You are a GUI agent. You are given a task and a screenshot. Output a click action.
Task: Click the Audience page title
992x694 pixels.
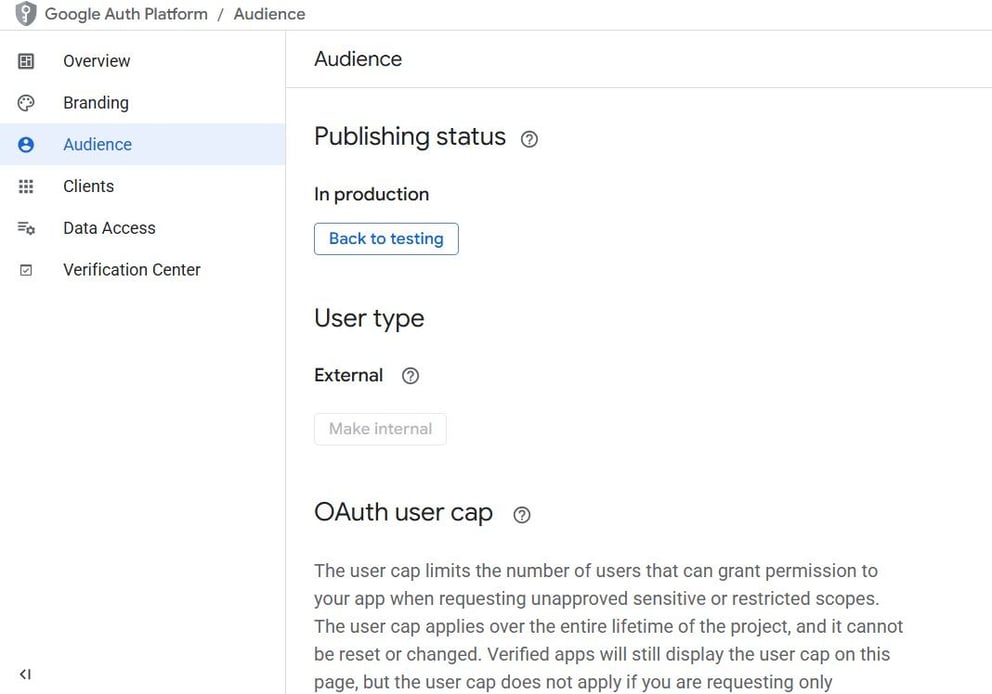click(x=358, y=59)
